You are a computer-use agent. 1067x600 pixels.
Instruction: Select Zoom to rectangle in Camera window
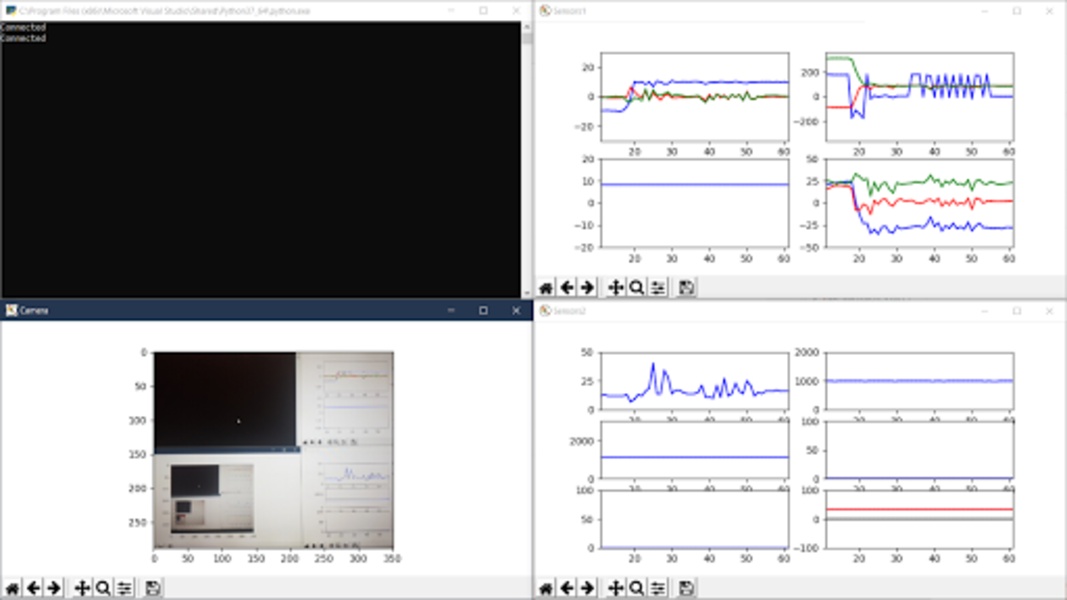[103, 588]
